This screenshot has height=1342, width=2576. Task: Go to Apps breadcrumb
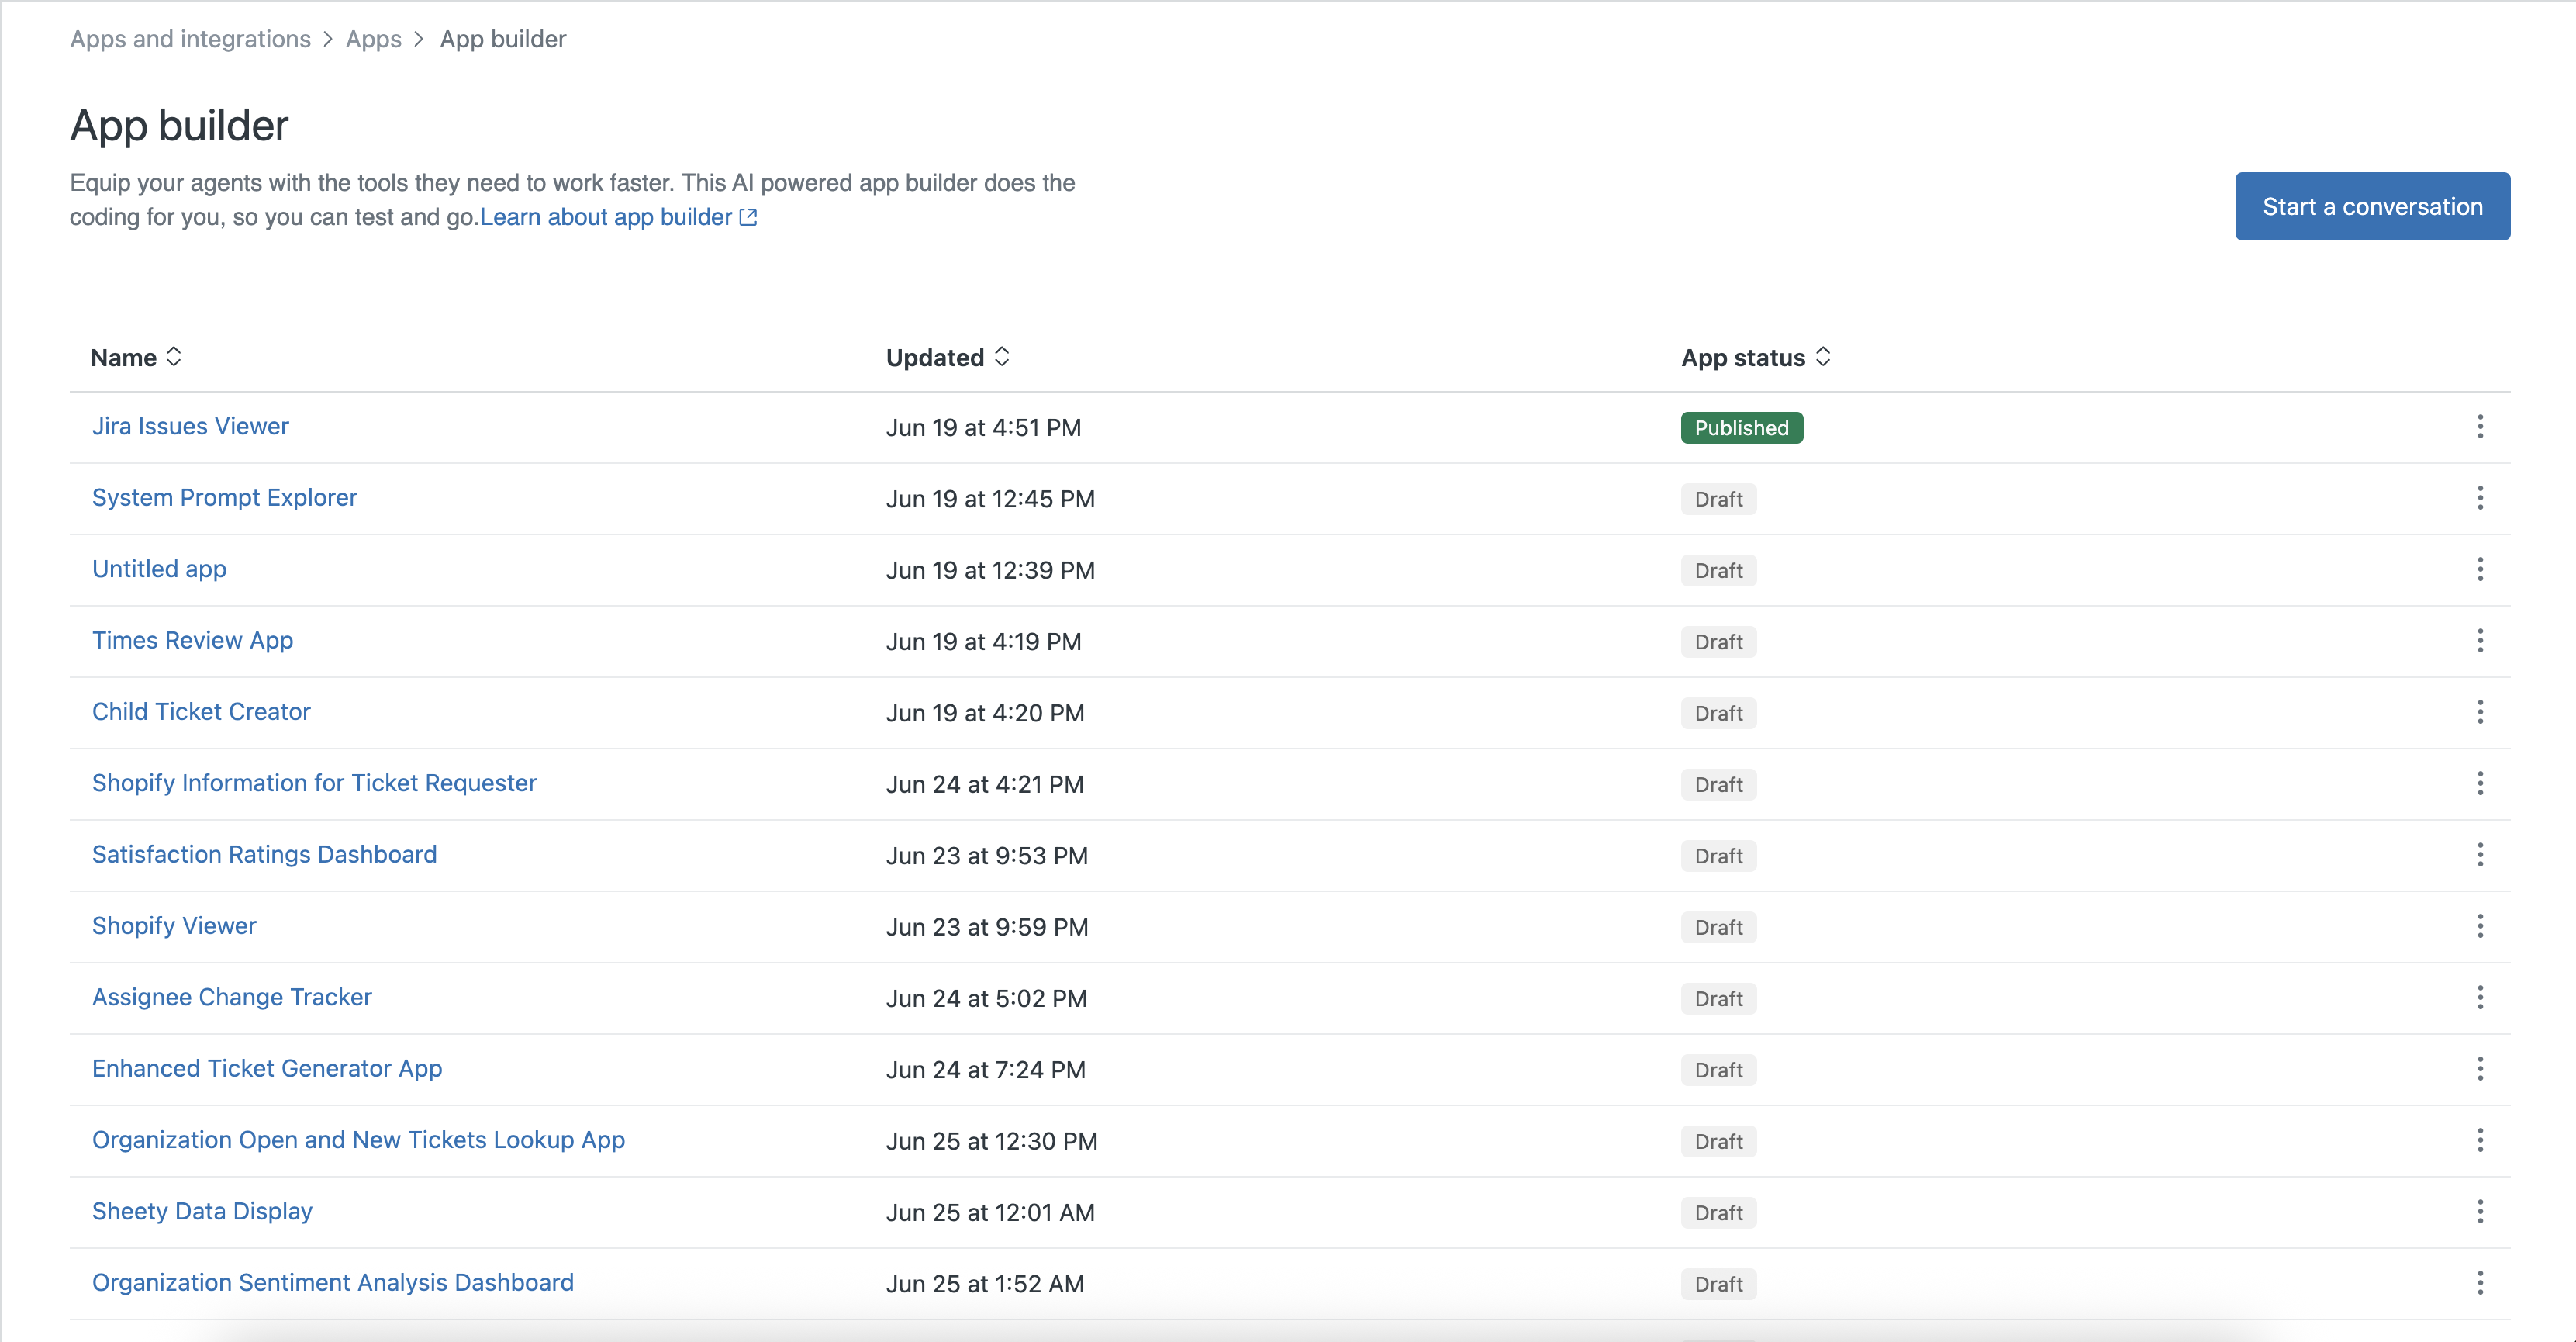point(373,39)
